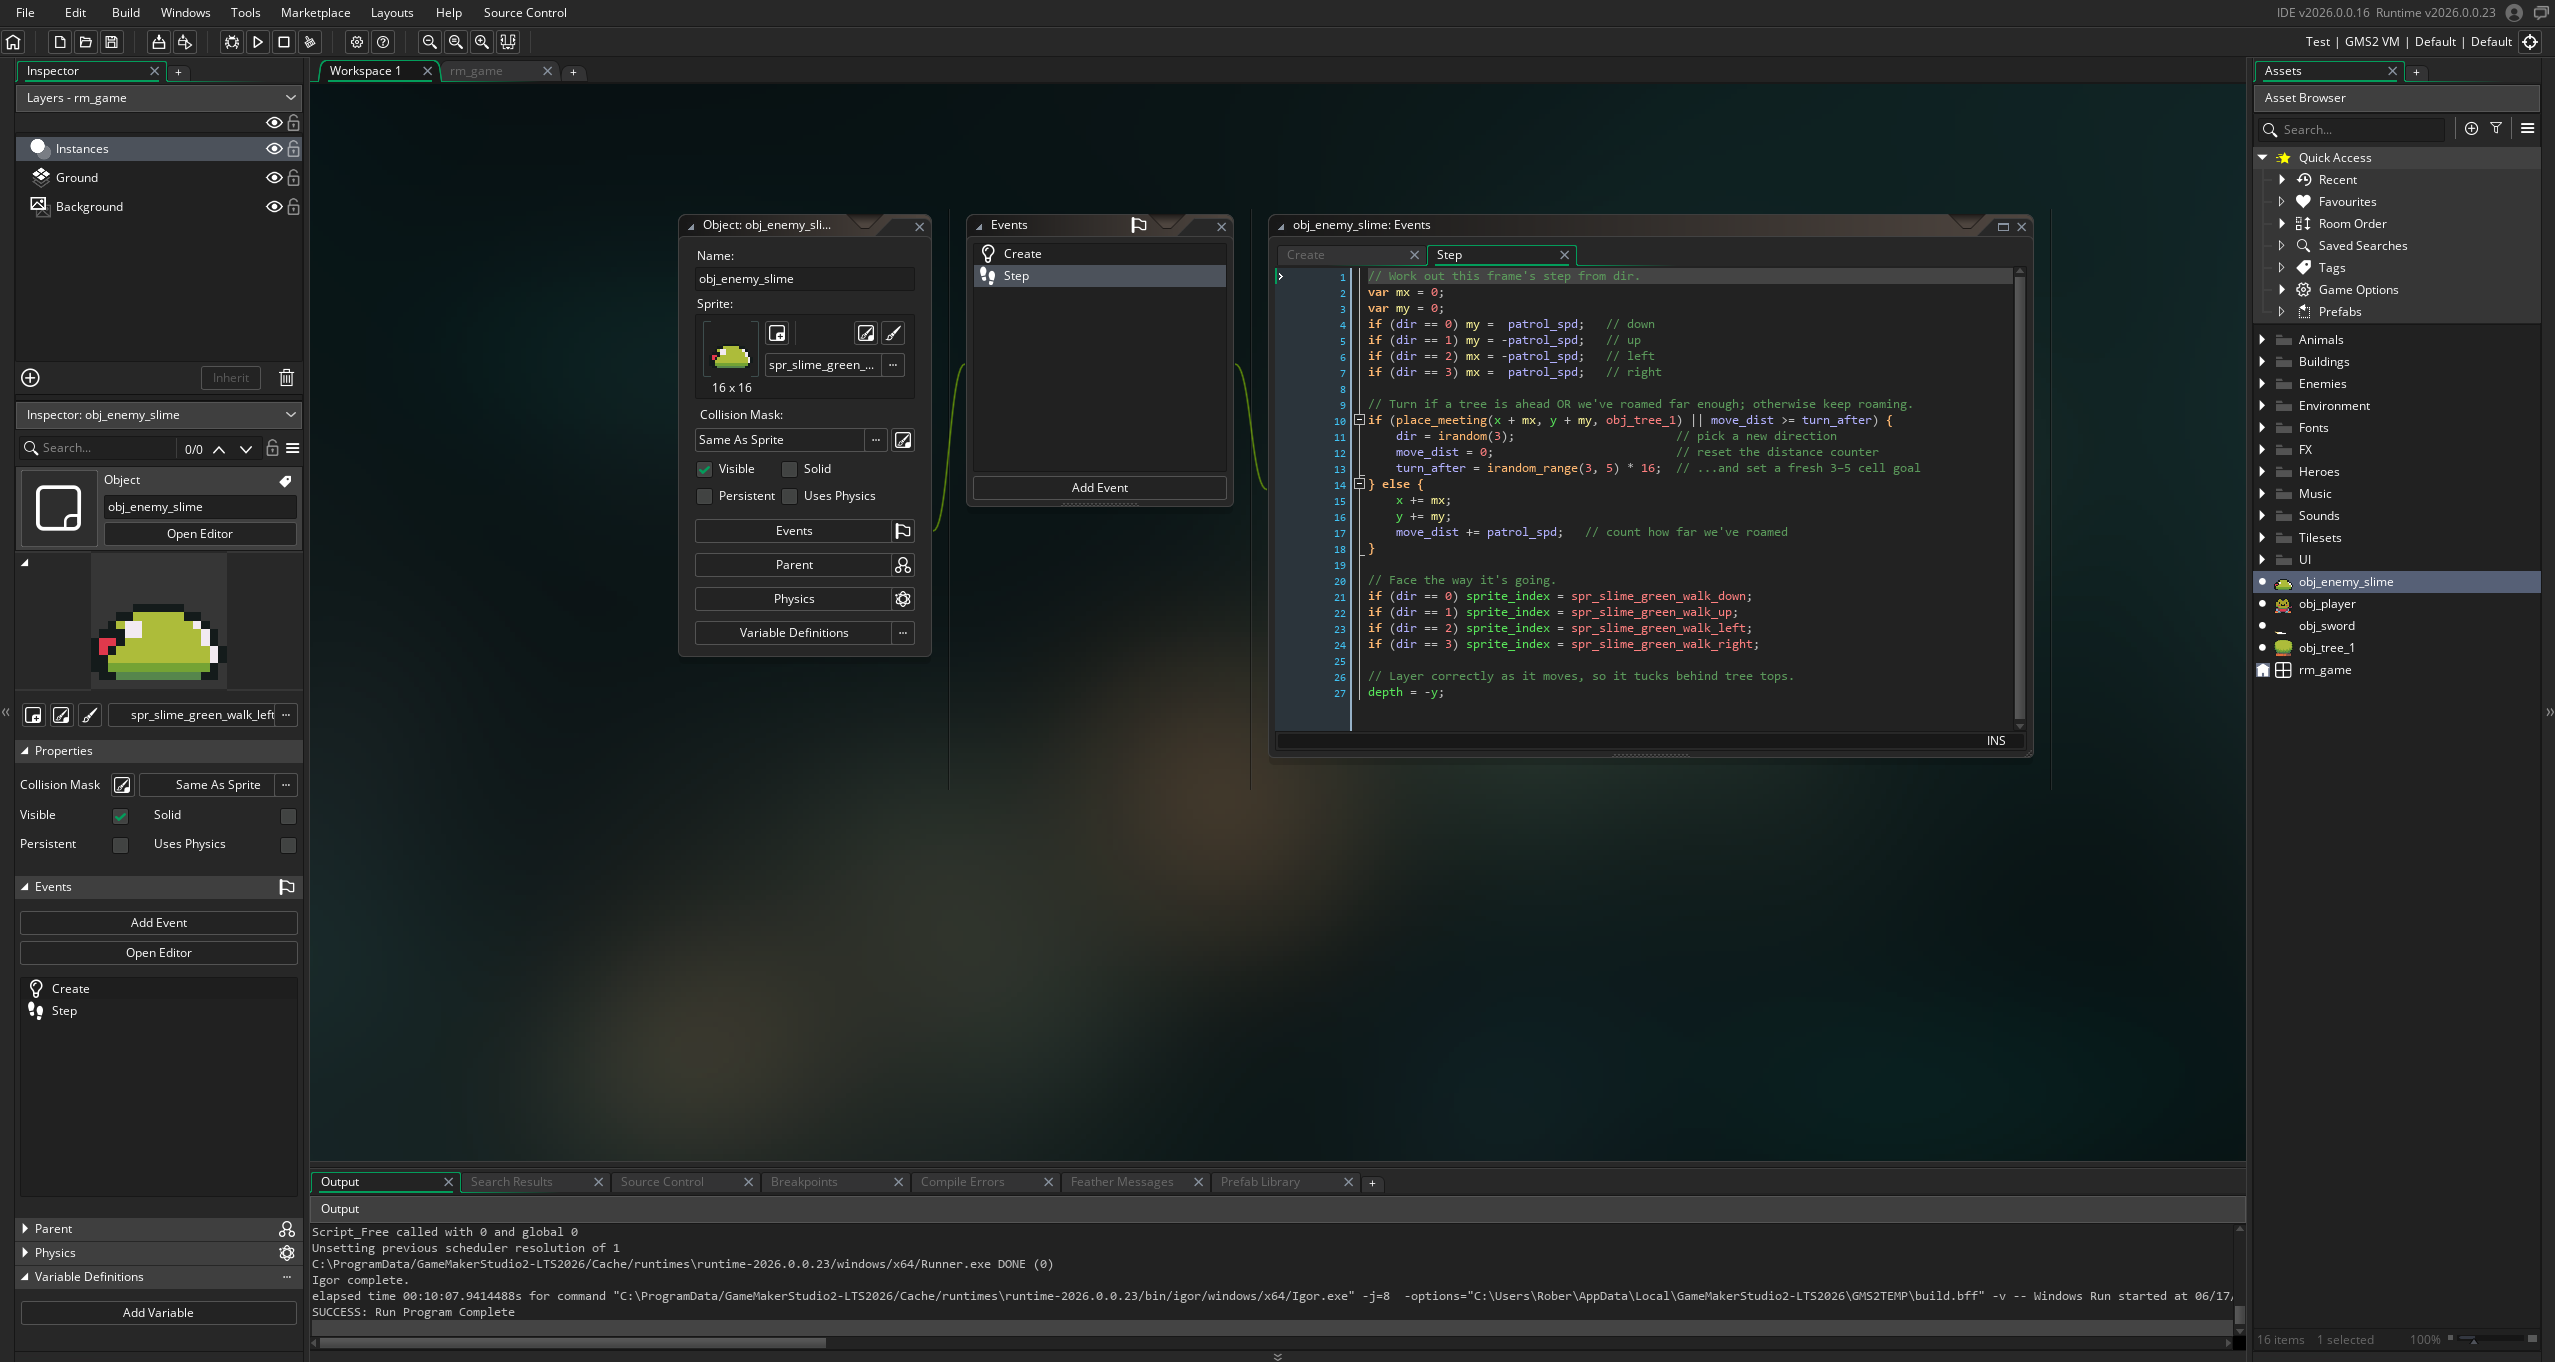Expand the Heroes asset folder
This screenshot has height=1362, width=2555.
(x=2262, y=472)
